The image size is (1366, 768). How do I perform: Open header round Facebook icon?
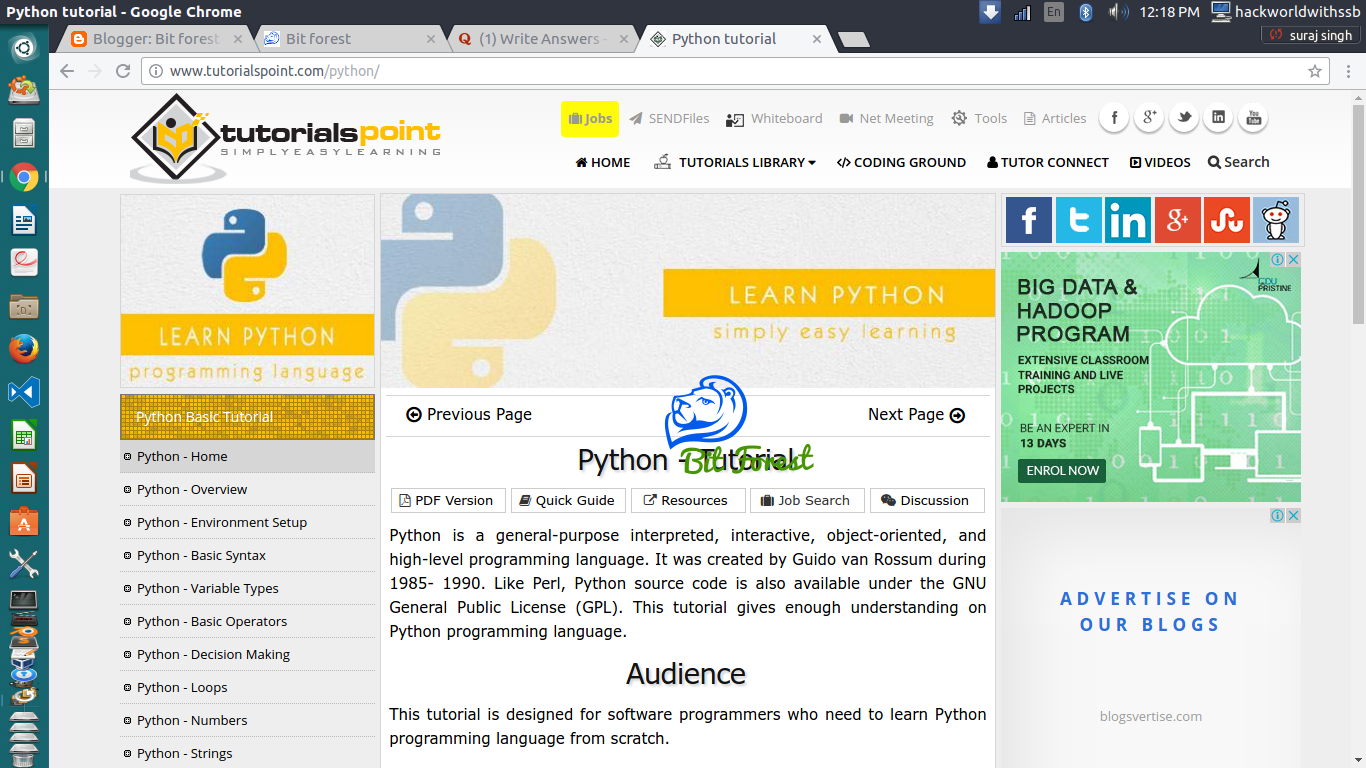pyautogui.click(x=1114, y=117)
